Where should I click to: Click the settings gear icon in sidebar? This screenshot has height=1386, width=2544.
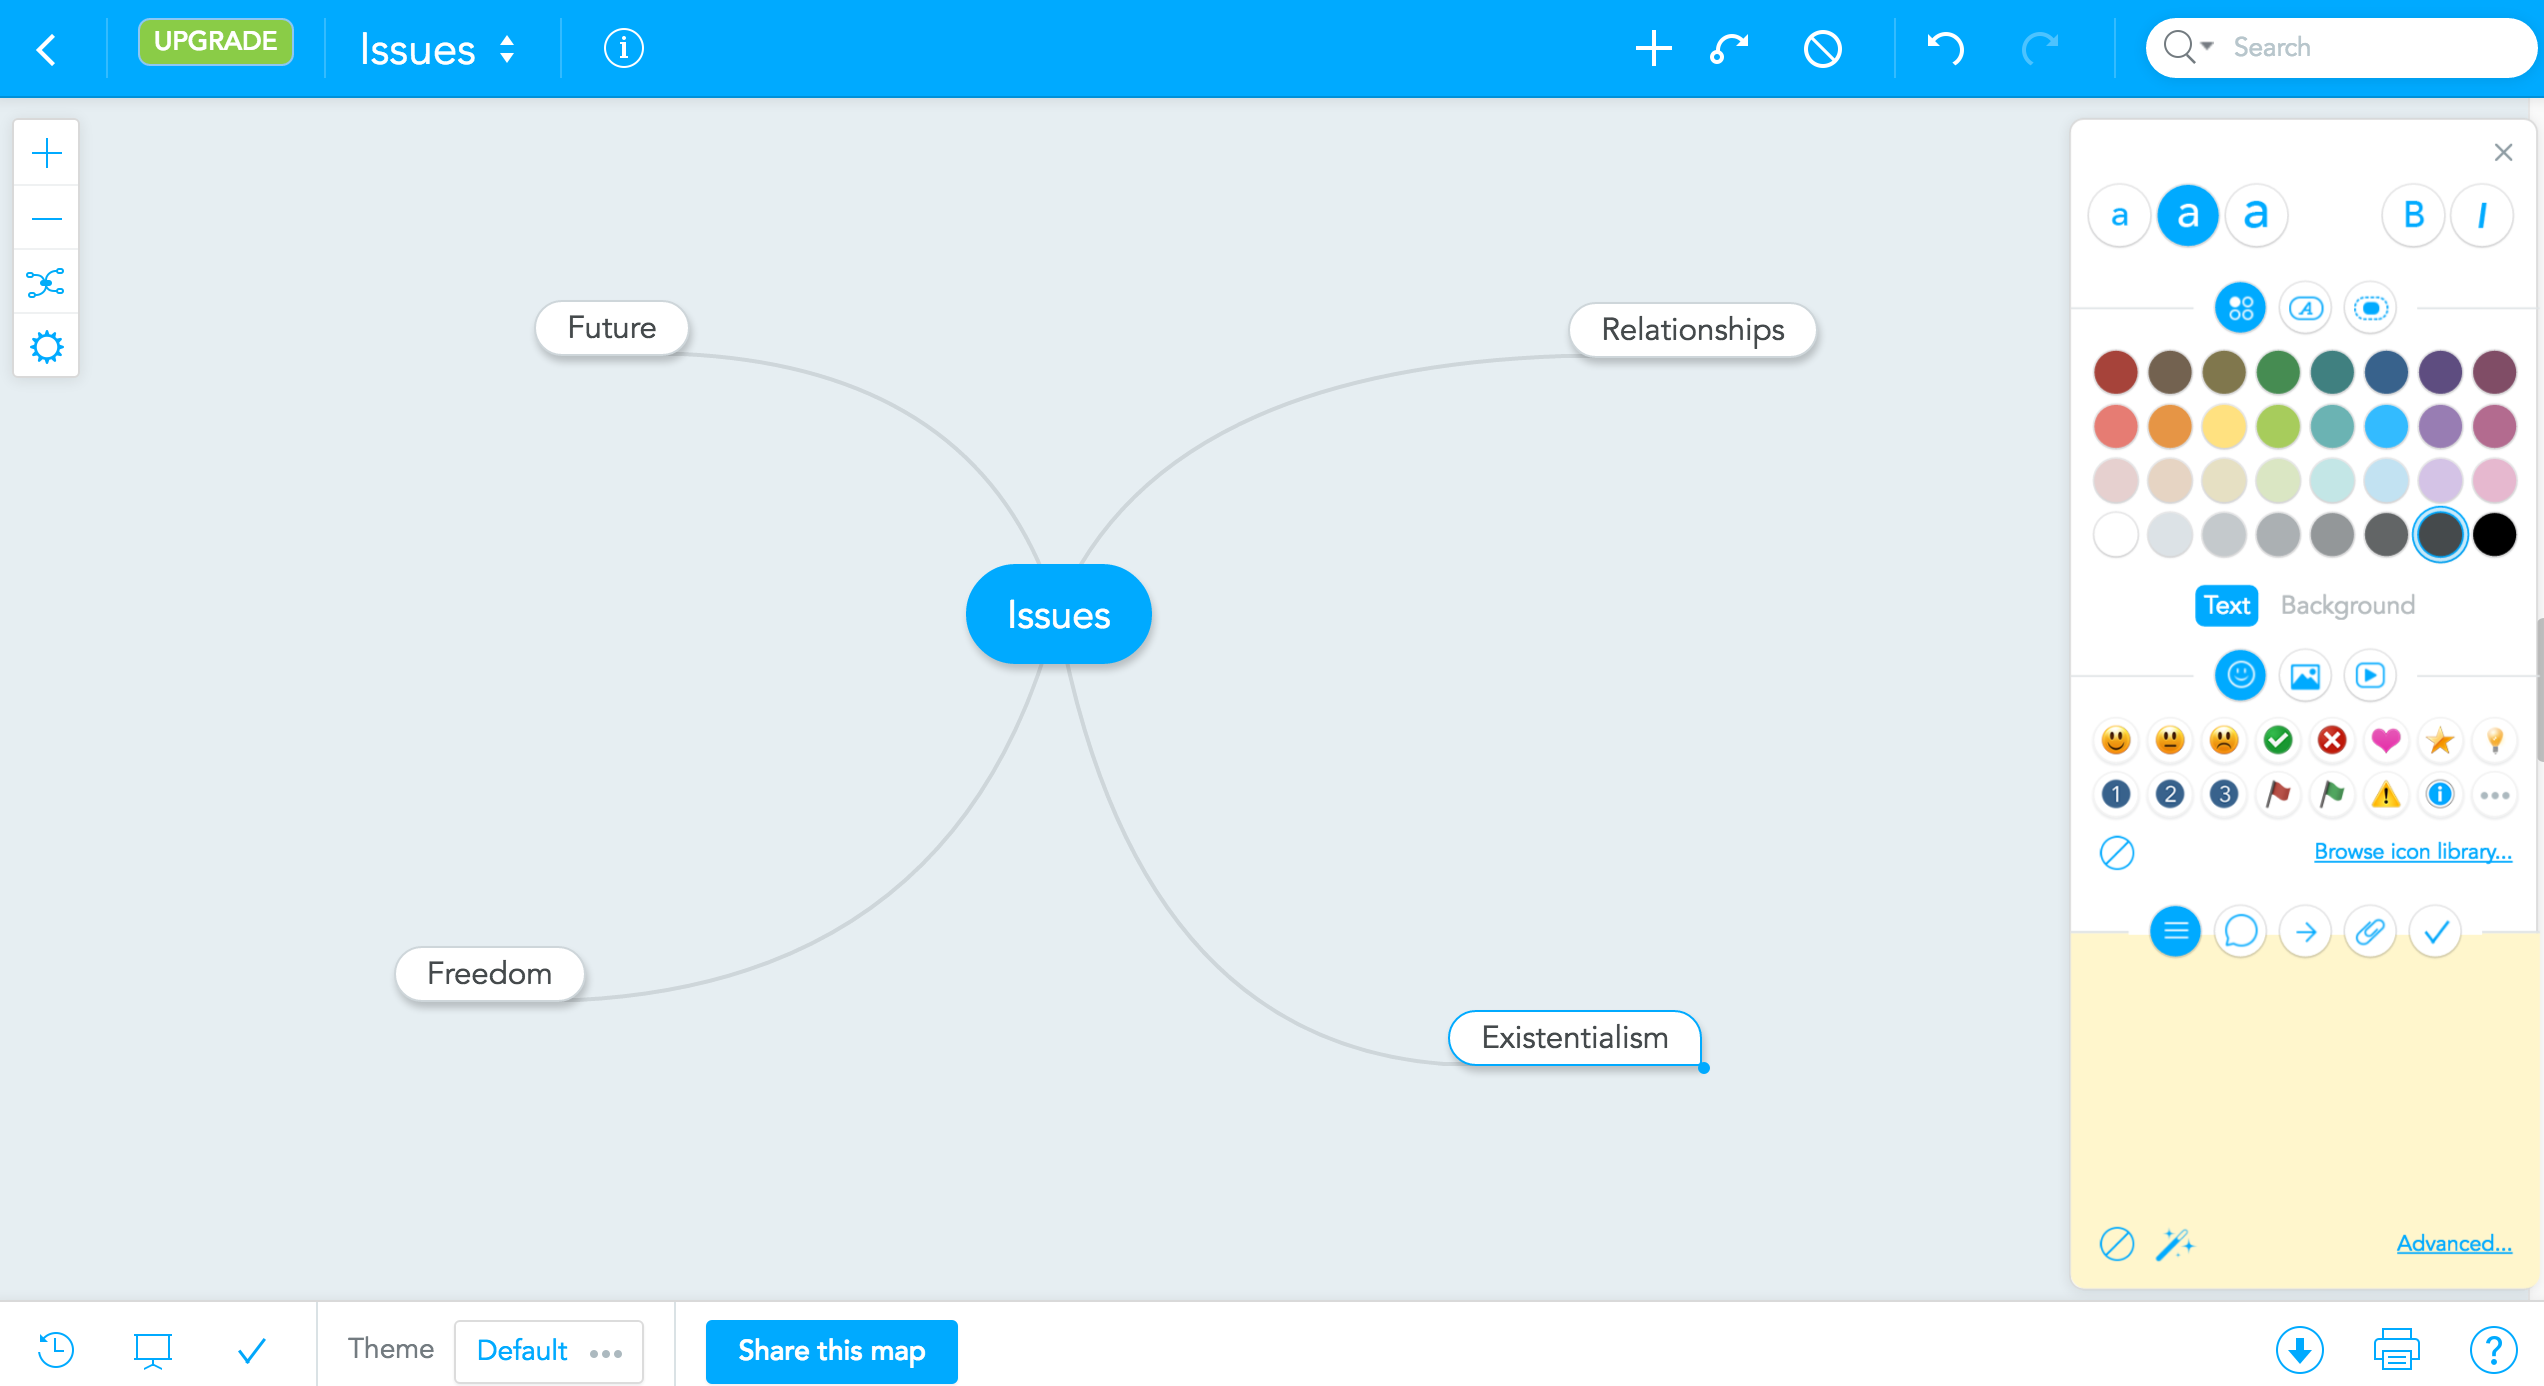[46, 346]
